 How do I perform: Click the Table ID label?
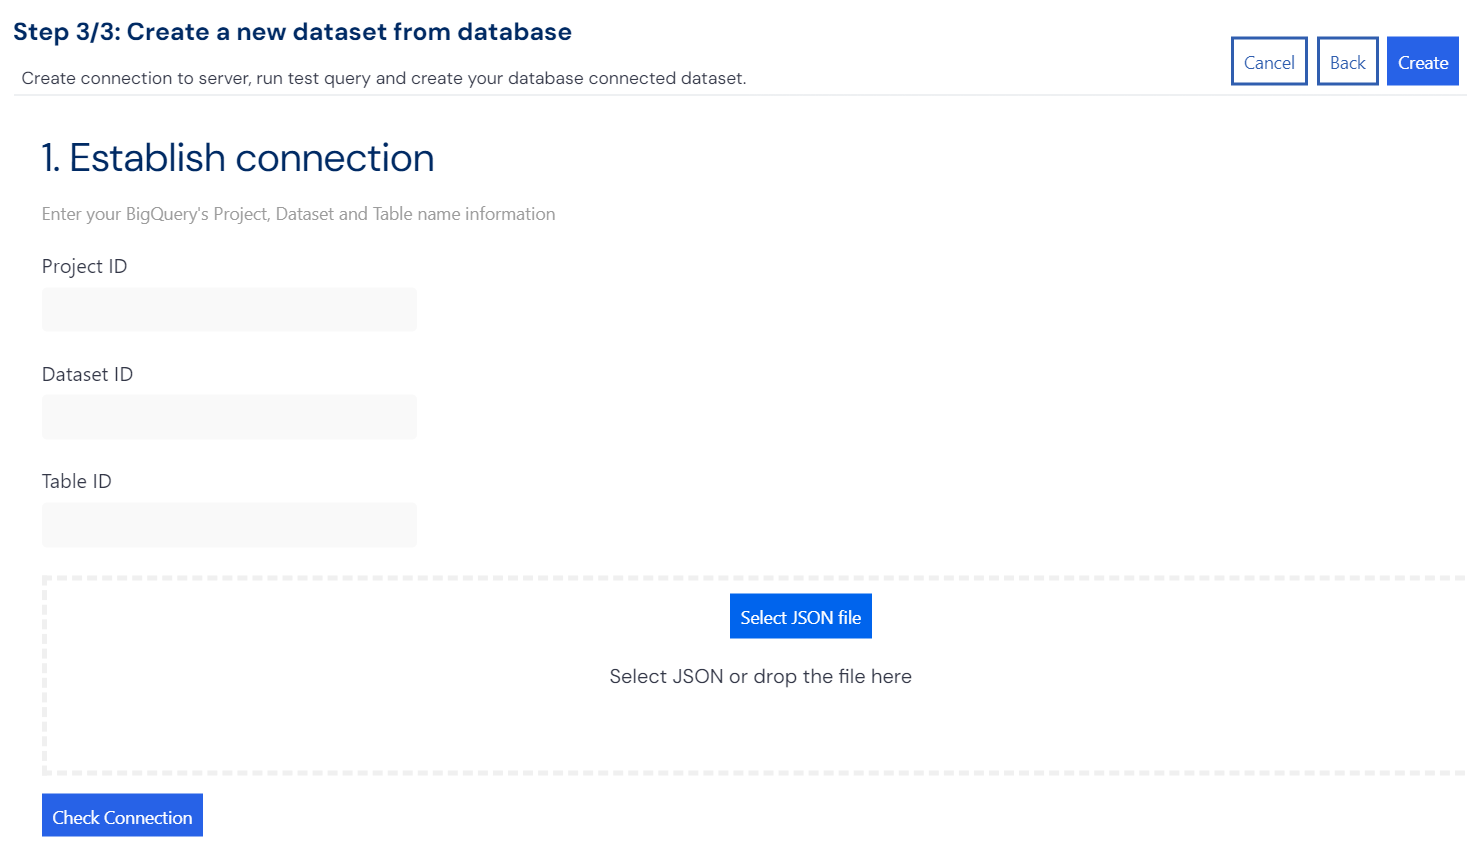pyautogui.click(x=76, y=482)
